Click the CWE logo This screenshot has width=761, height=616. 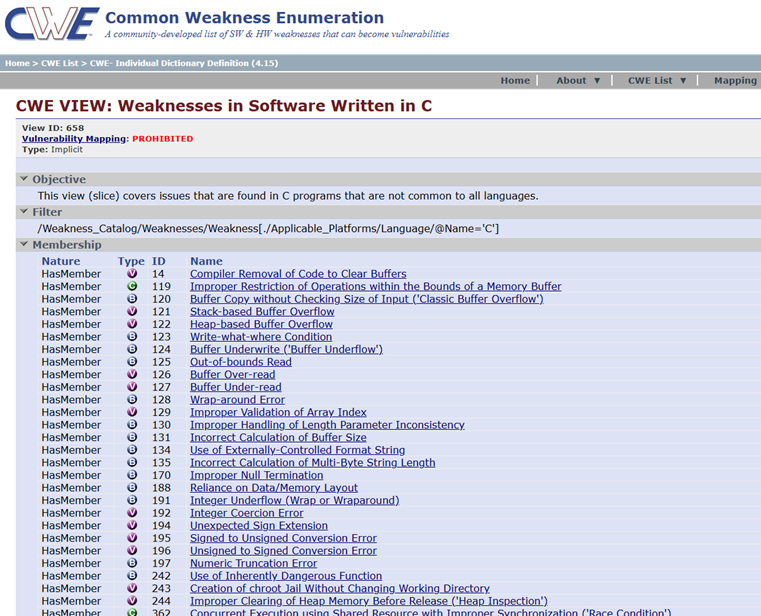tap(52, 23)
